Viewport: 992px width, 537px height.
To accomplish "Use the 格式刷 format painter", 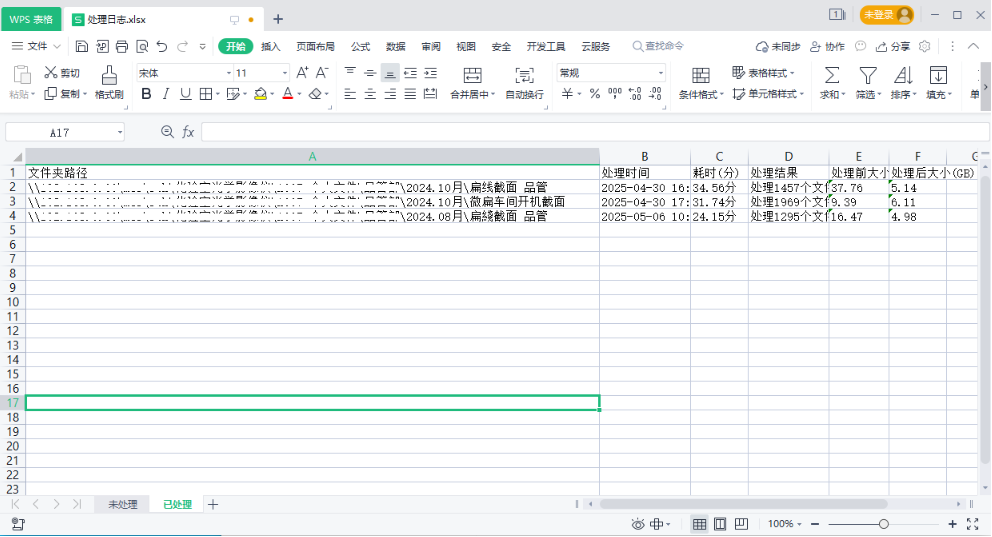I will click(x=109, y=83).
